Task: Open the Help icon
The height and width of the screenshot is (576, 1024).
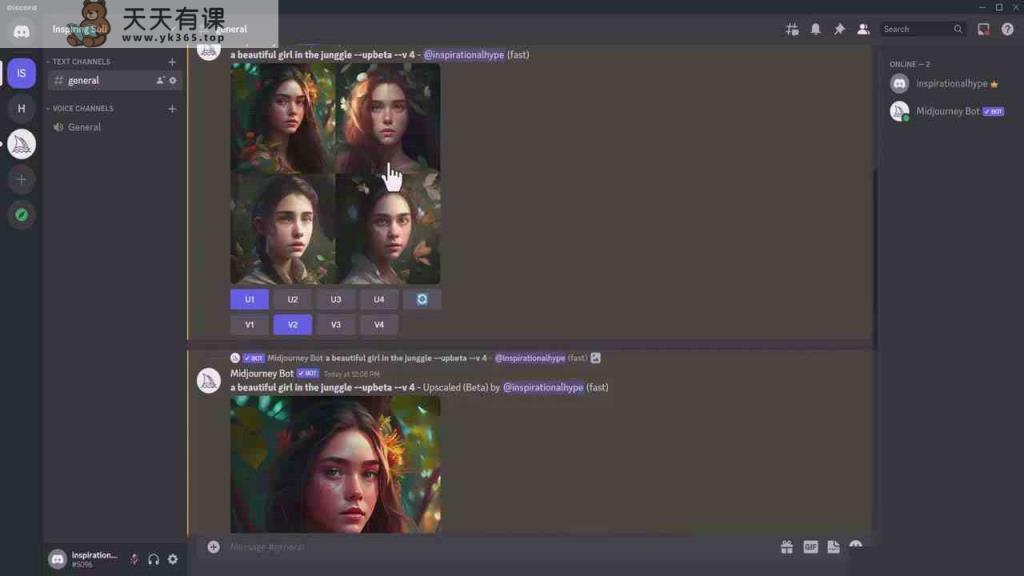Action: (x=1008, y=29)
